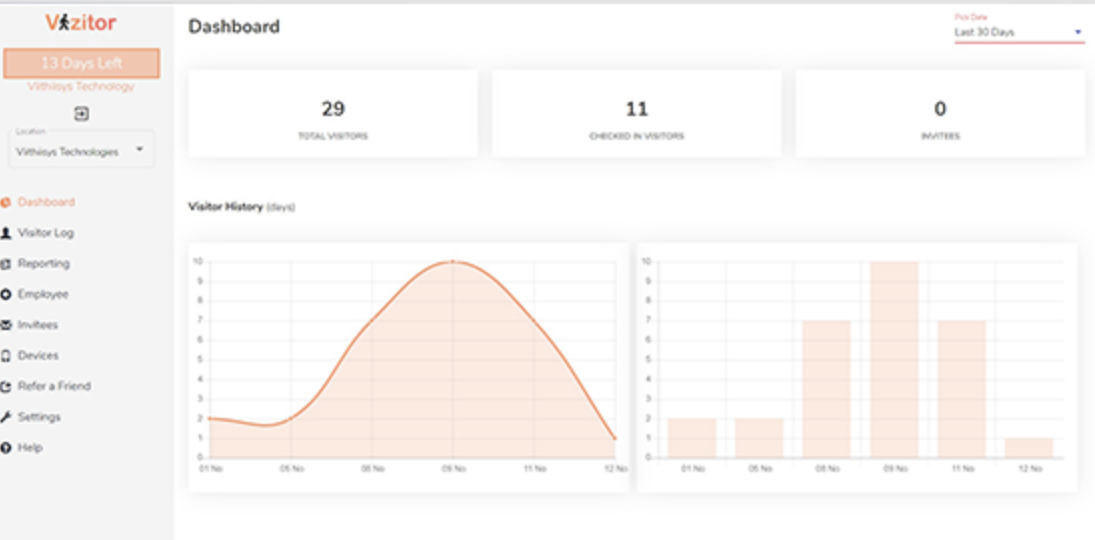Screen dimensions: 1095x540
Task: Click the Vizitor logo
Action: [81, 23]
